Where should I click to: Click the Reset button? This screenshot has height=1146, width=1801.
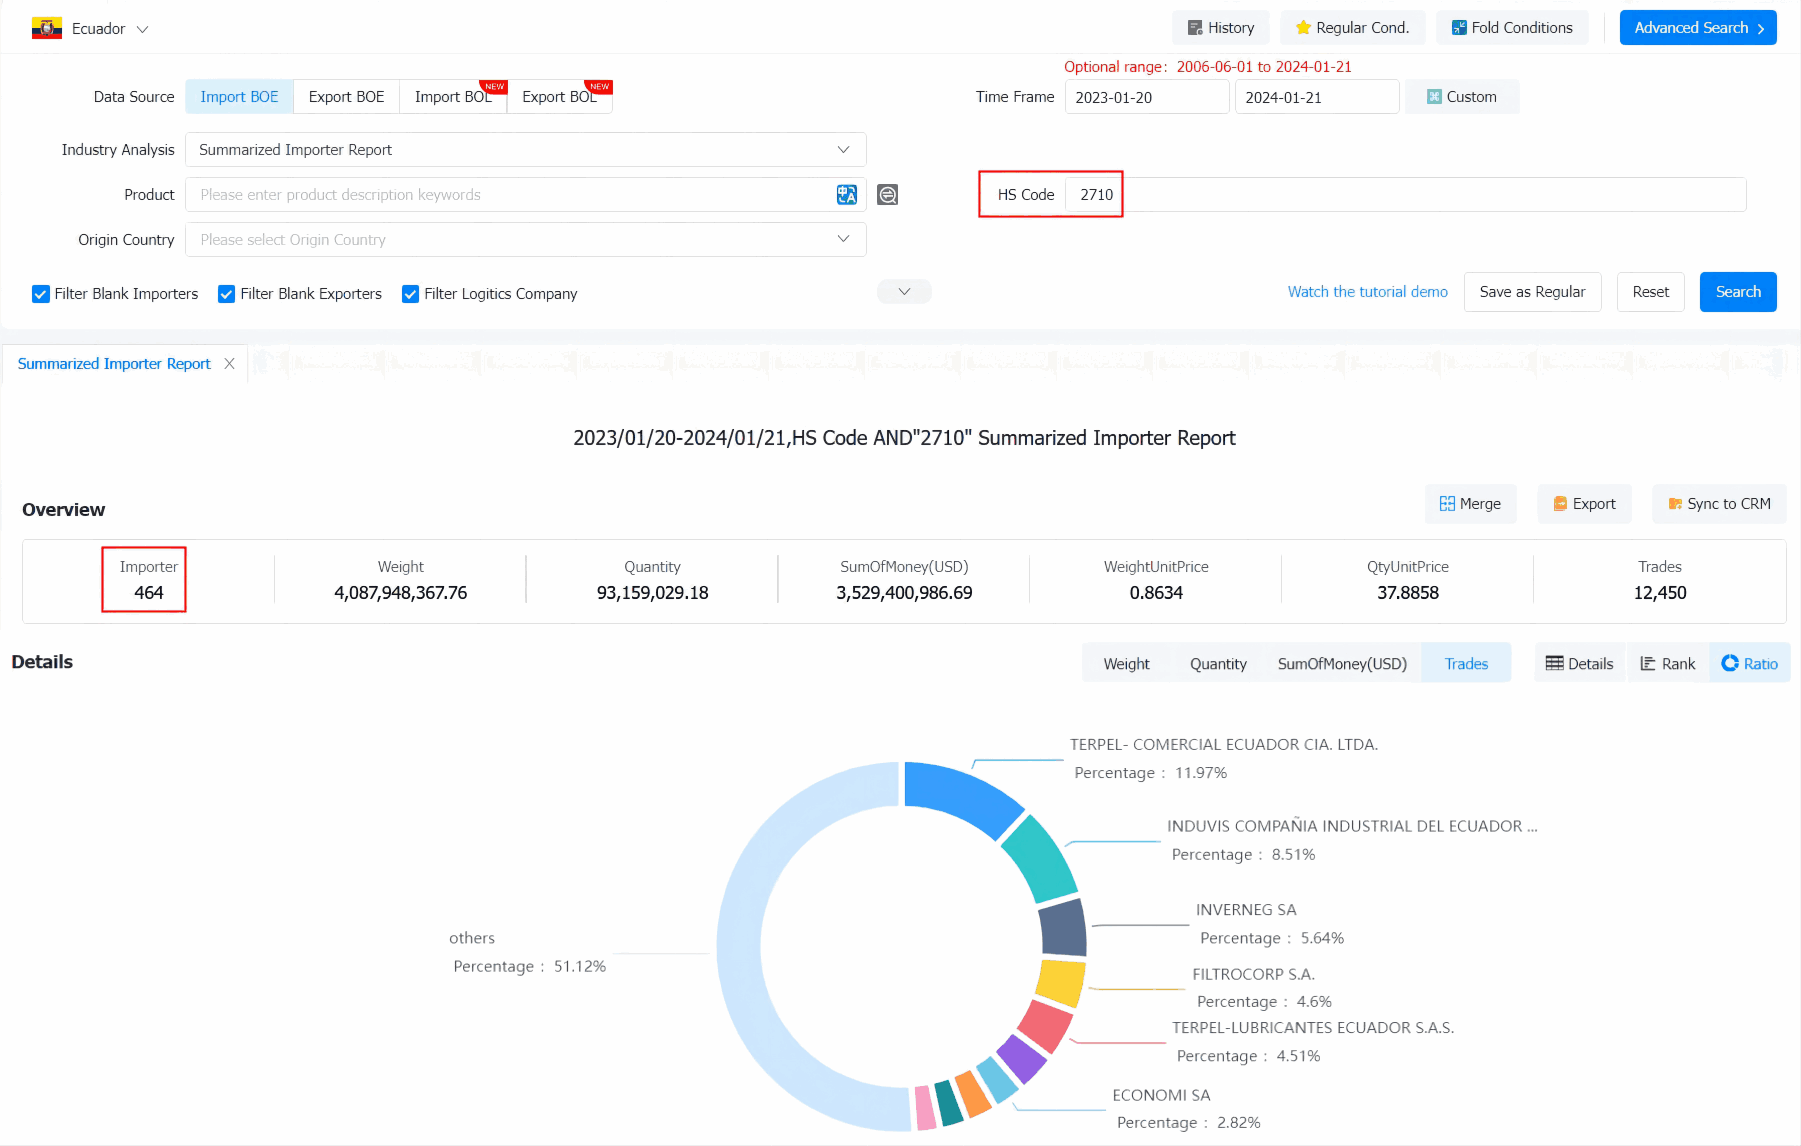click(x=1650, y=292)
